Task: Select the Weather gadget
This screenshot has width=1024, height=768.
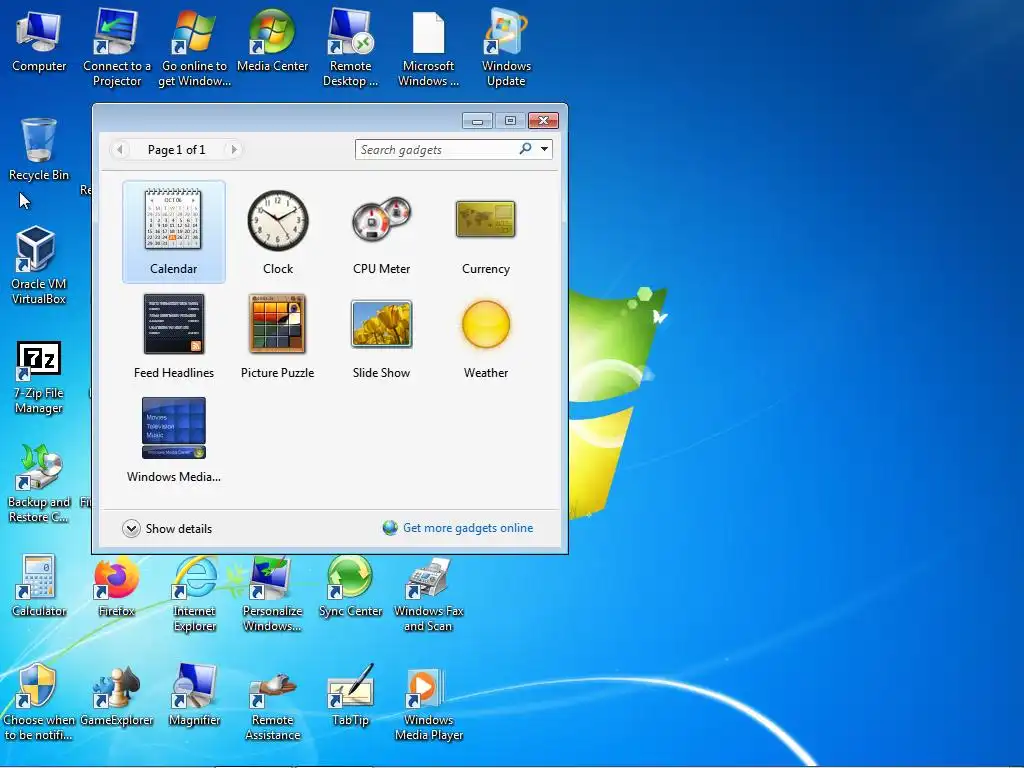Action: pyautogui.click(x=485, y=336)
